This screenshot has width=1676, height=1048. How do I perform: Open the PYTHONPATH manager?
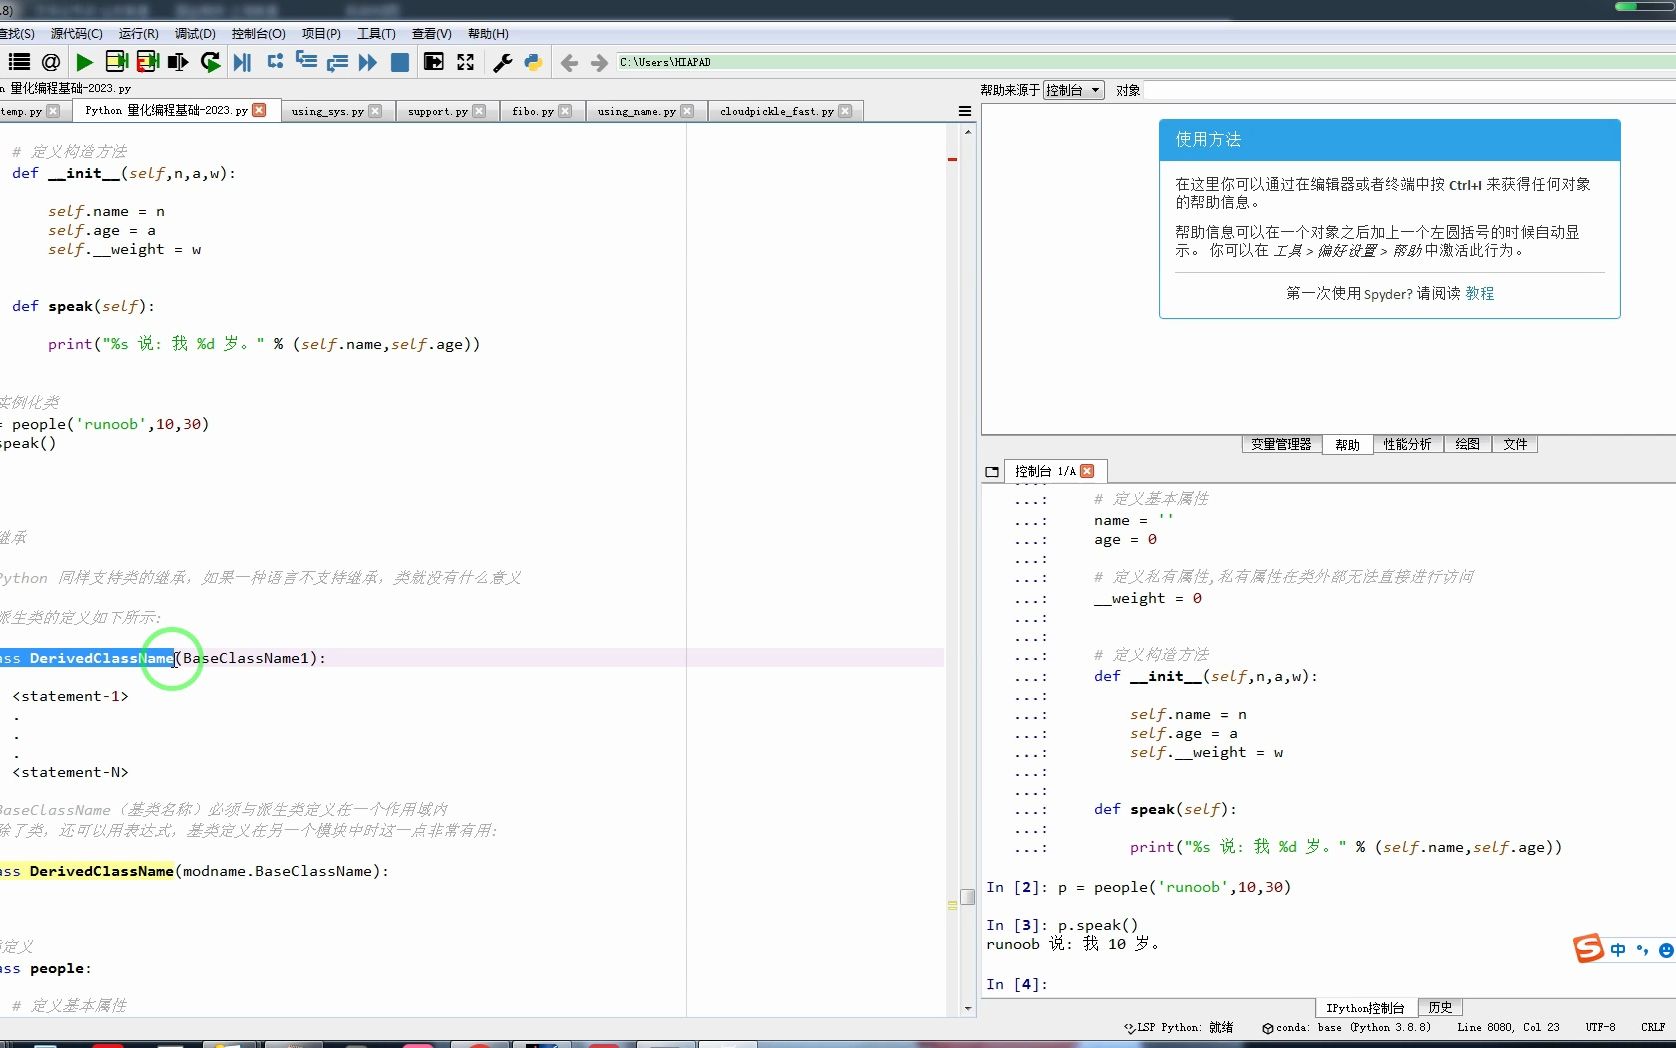[x=533, y=62]
